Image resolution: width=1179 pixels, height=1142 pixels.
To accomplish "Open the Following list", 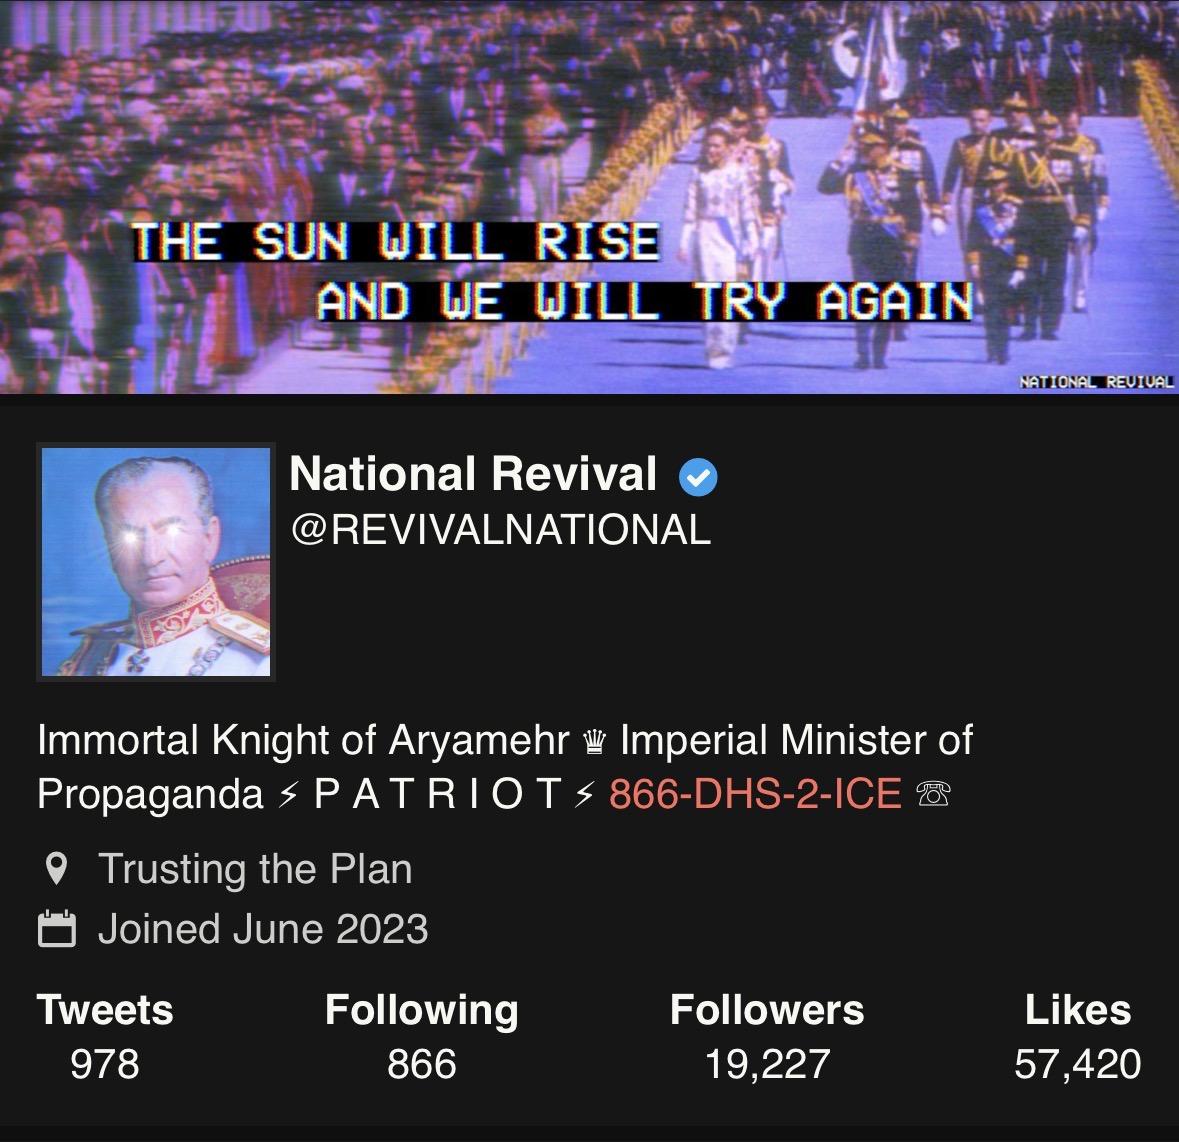I will click(x=422, y=1036).
